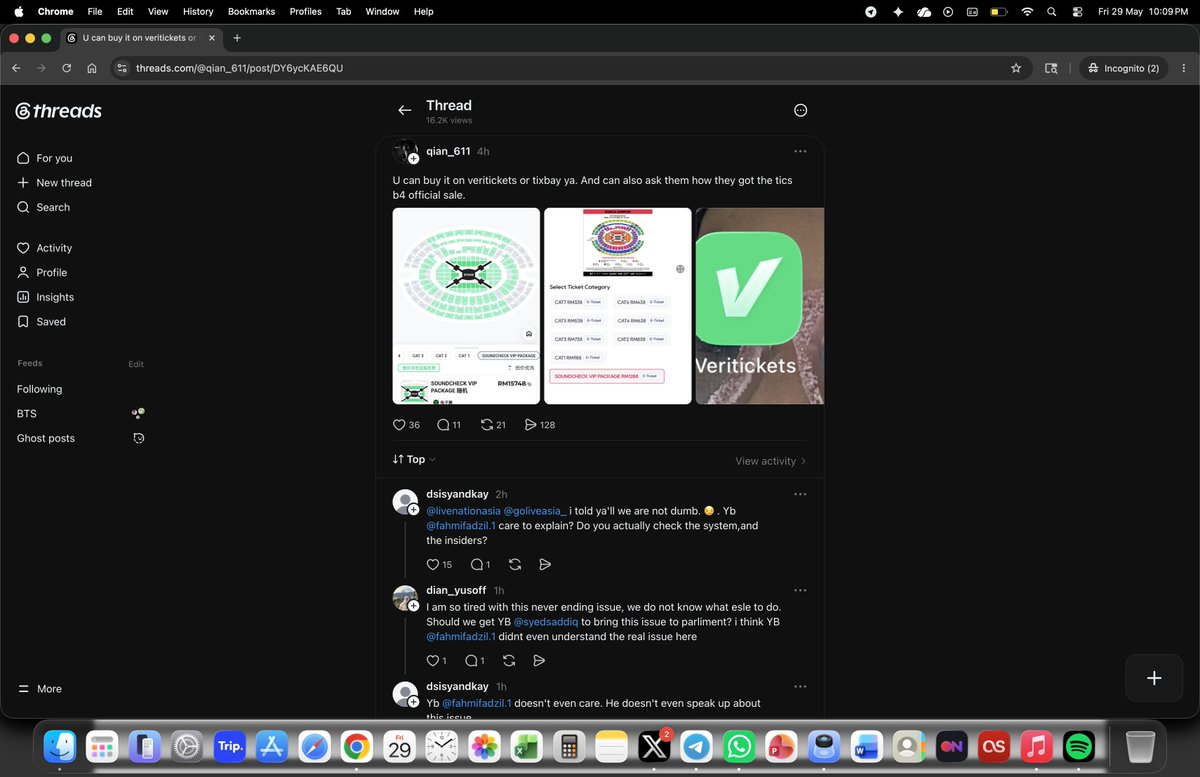This screenshot has width=1200, height=777.
Task: Expand the Top sort dropdown
Action: 414,460
